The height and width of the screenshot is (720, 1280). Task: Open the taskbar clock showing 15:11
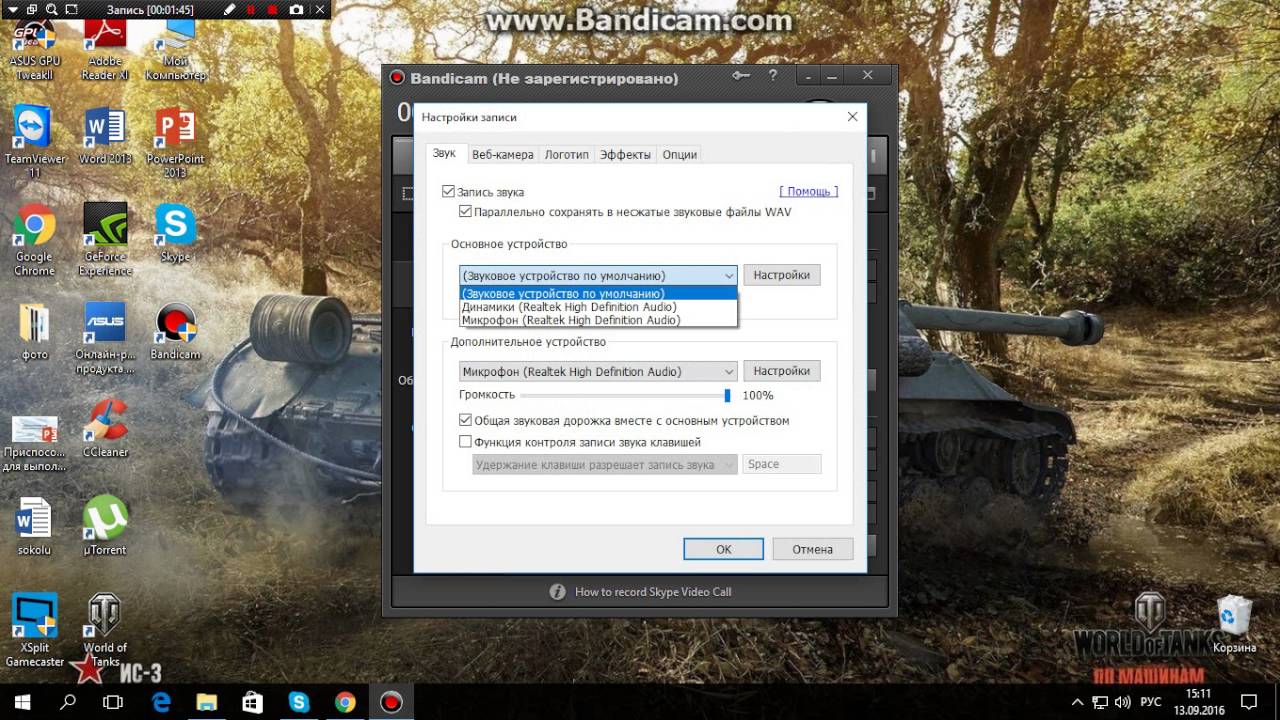[1198, 702]
